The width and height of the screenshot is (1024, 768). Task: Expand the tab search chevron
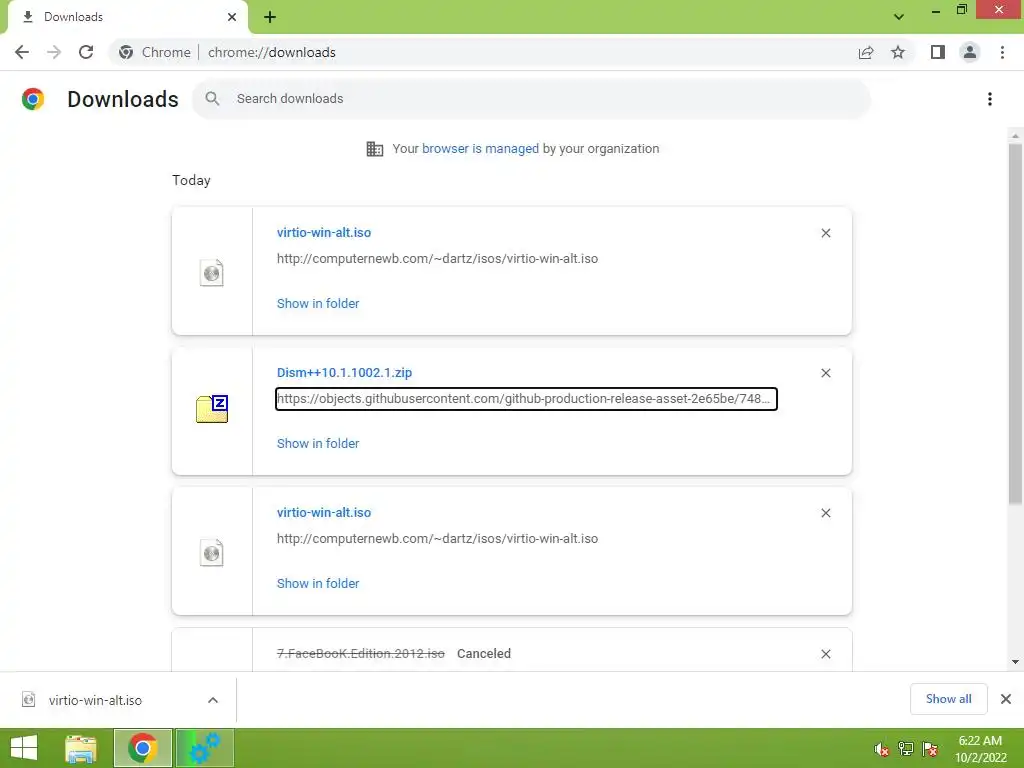tap(899, 17)
